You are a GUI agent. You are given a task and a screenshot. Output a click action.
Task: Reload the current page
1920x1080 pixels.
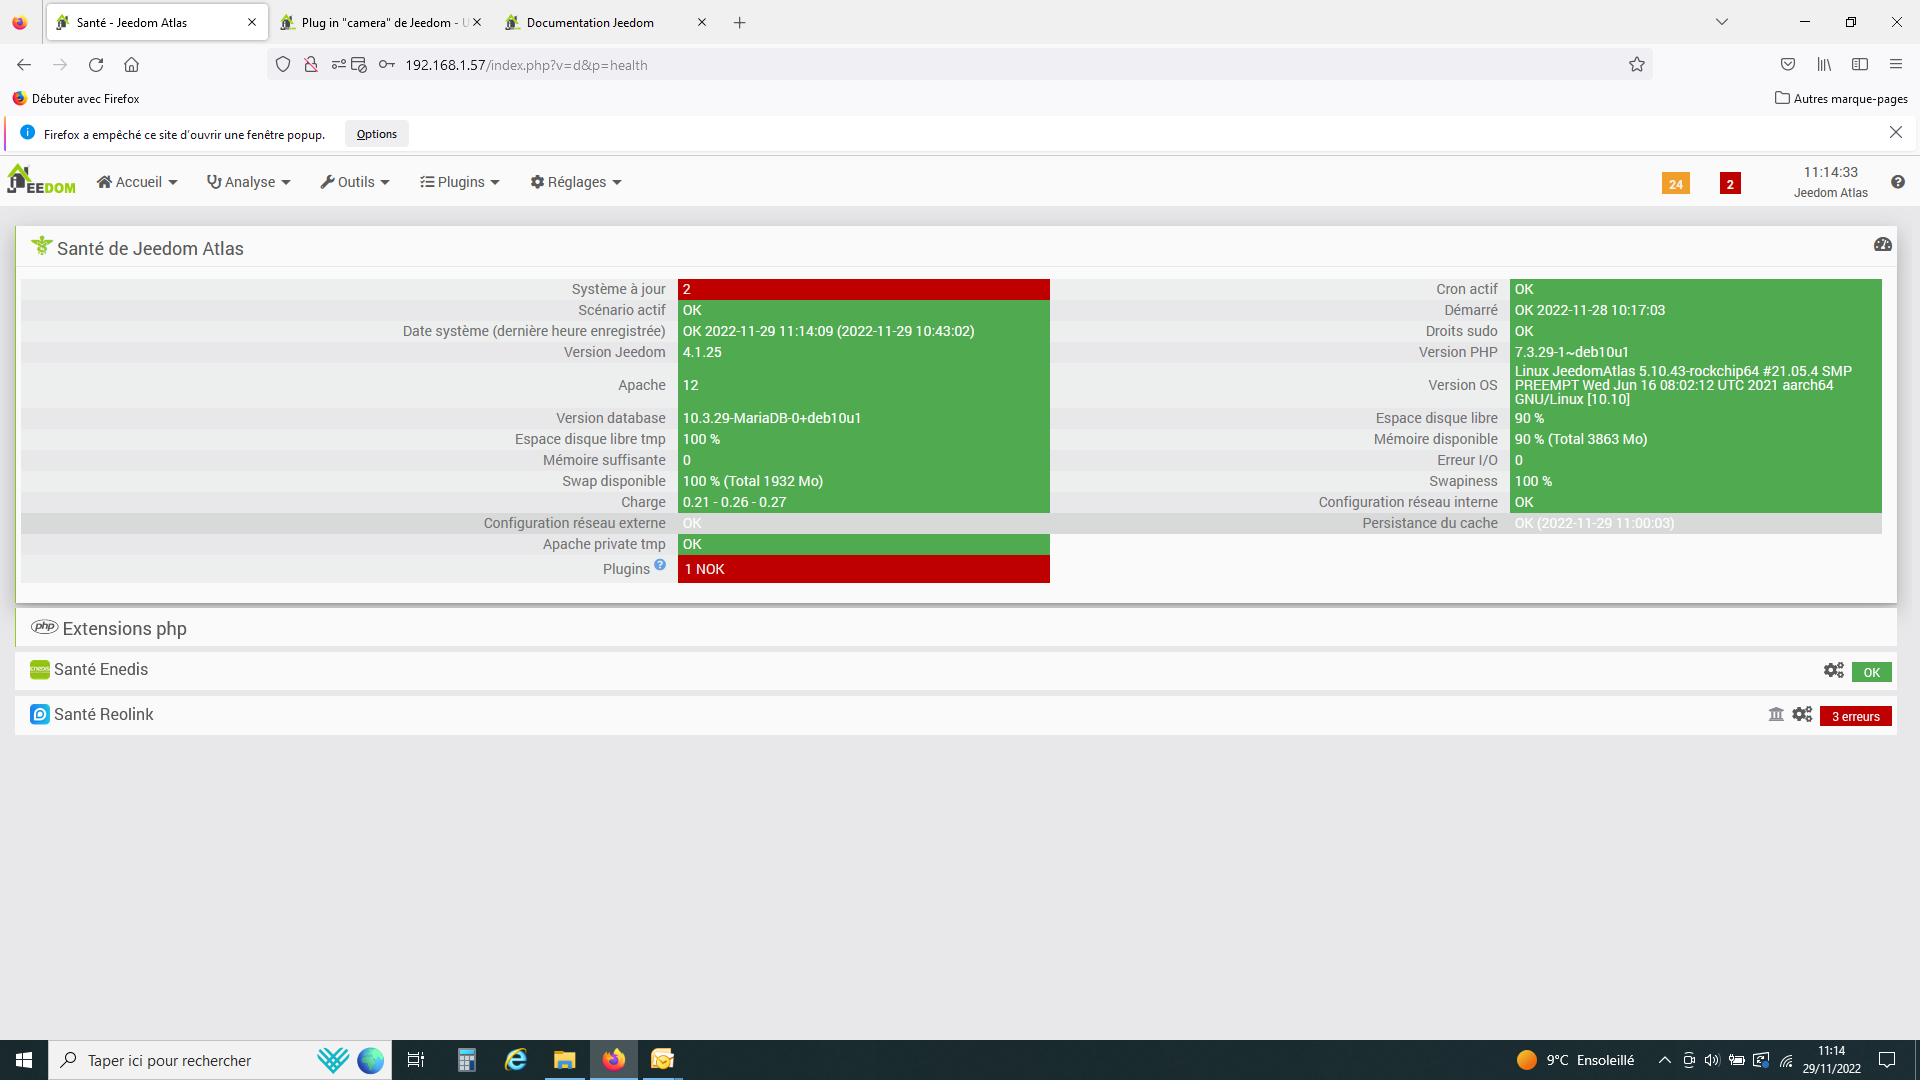click(96, 65)
